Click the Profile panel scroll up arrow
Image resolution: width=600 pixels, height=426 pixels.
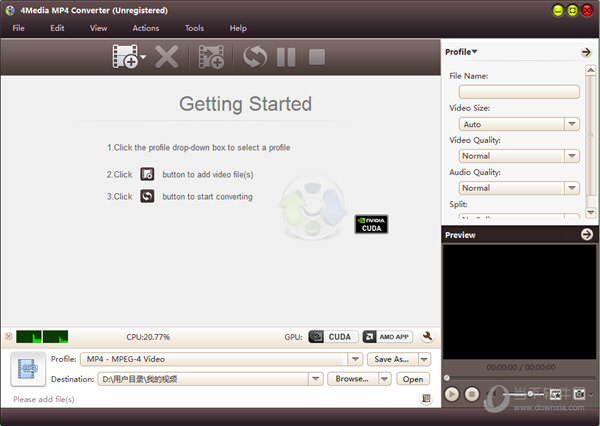pos(590,70)
